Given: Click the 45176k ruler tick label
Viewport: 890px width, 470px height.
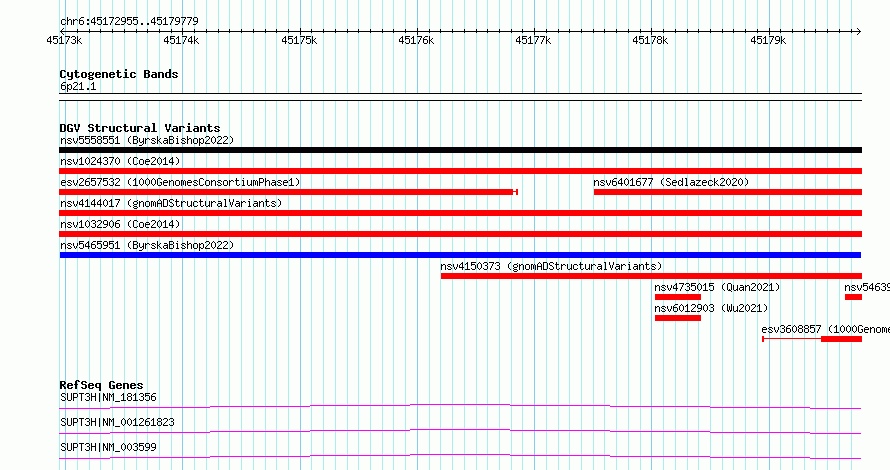Looking at the screenshot, I should pos(416,40).
